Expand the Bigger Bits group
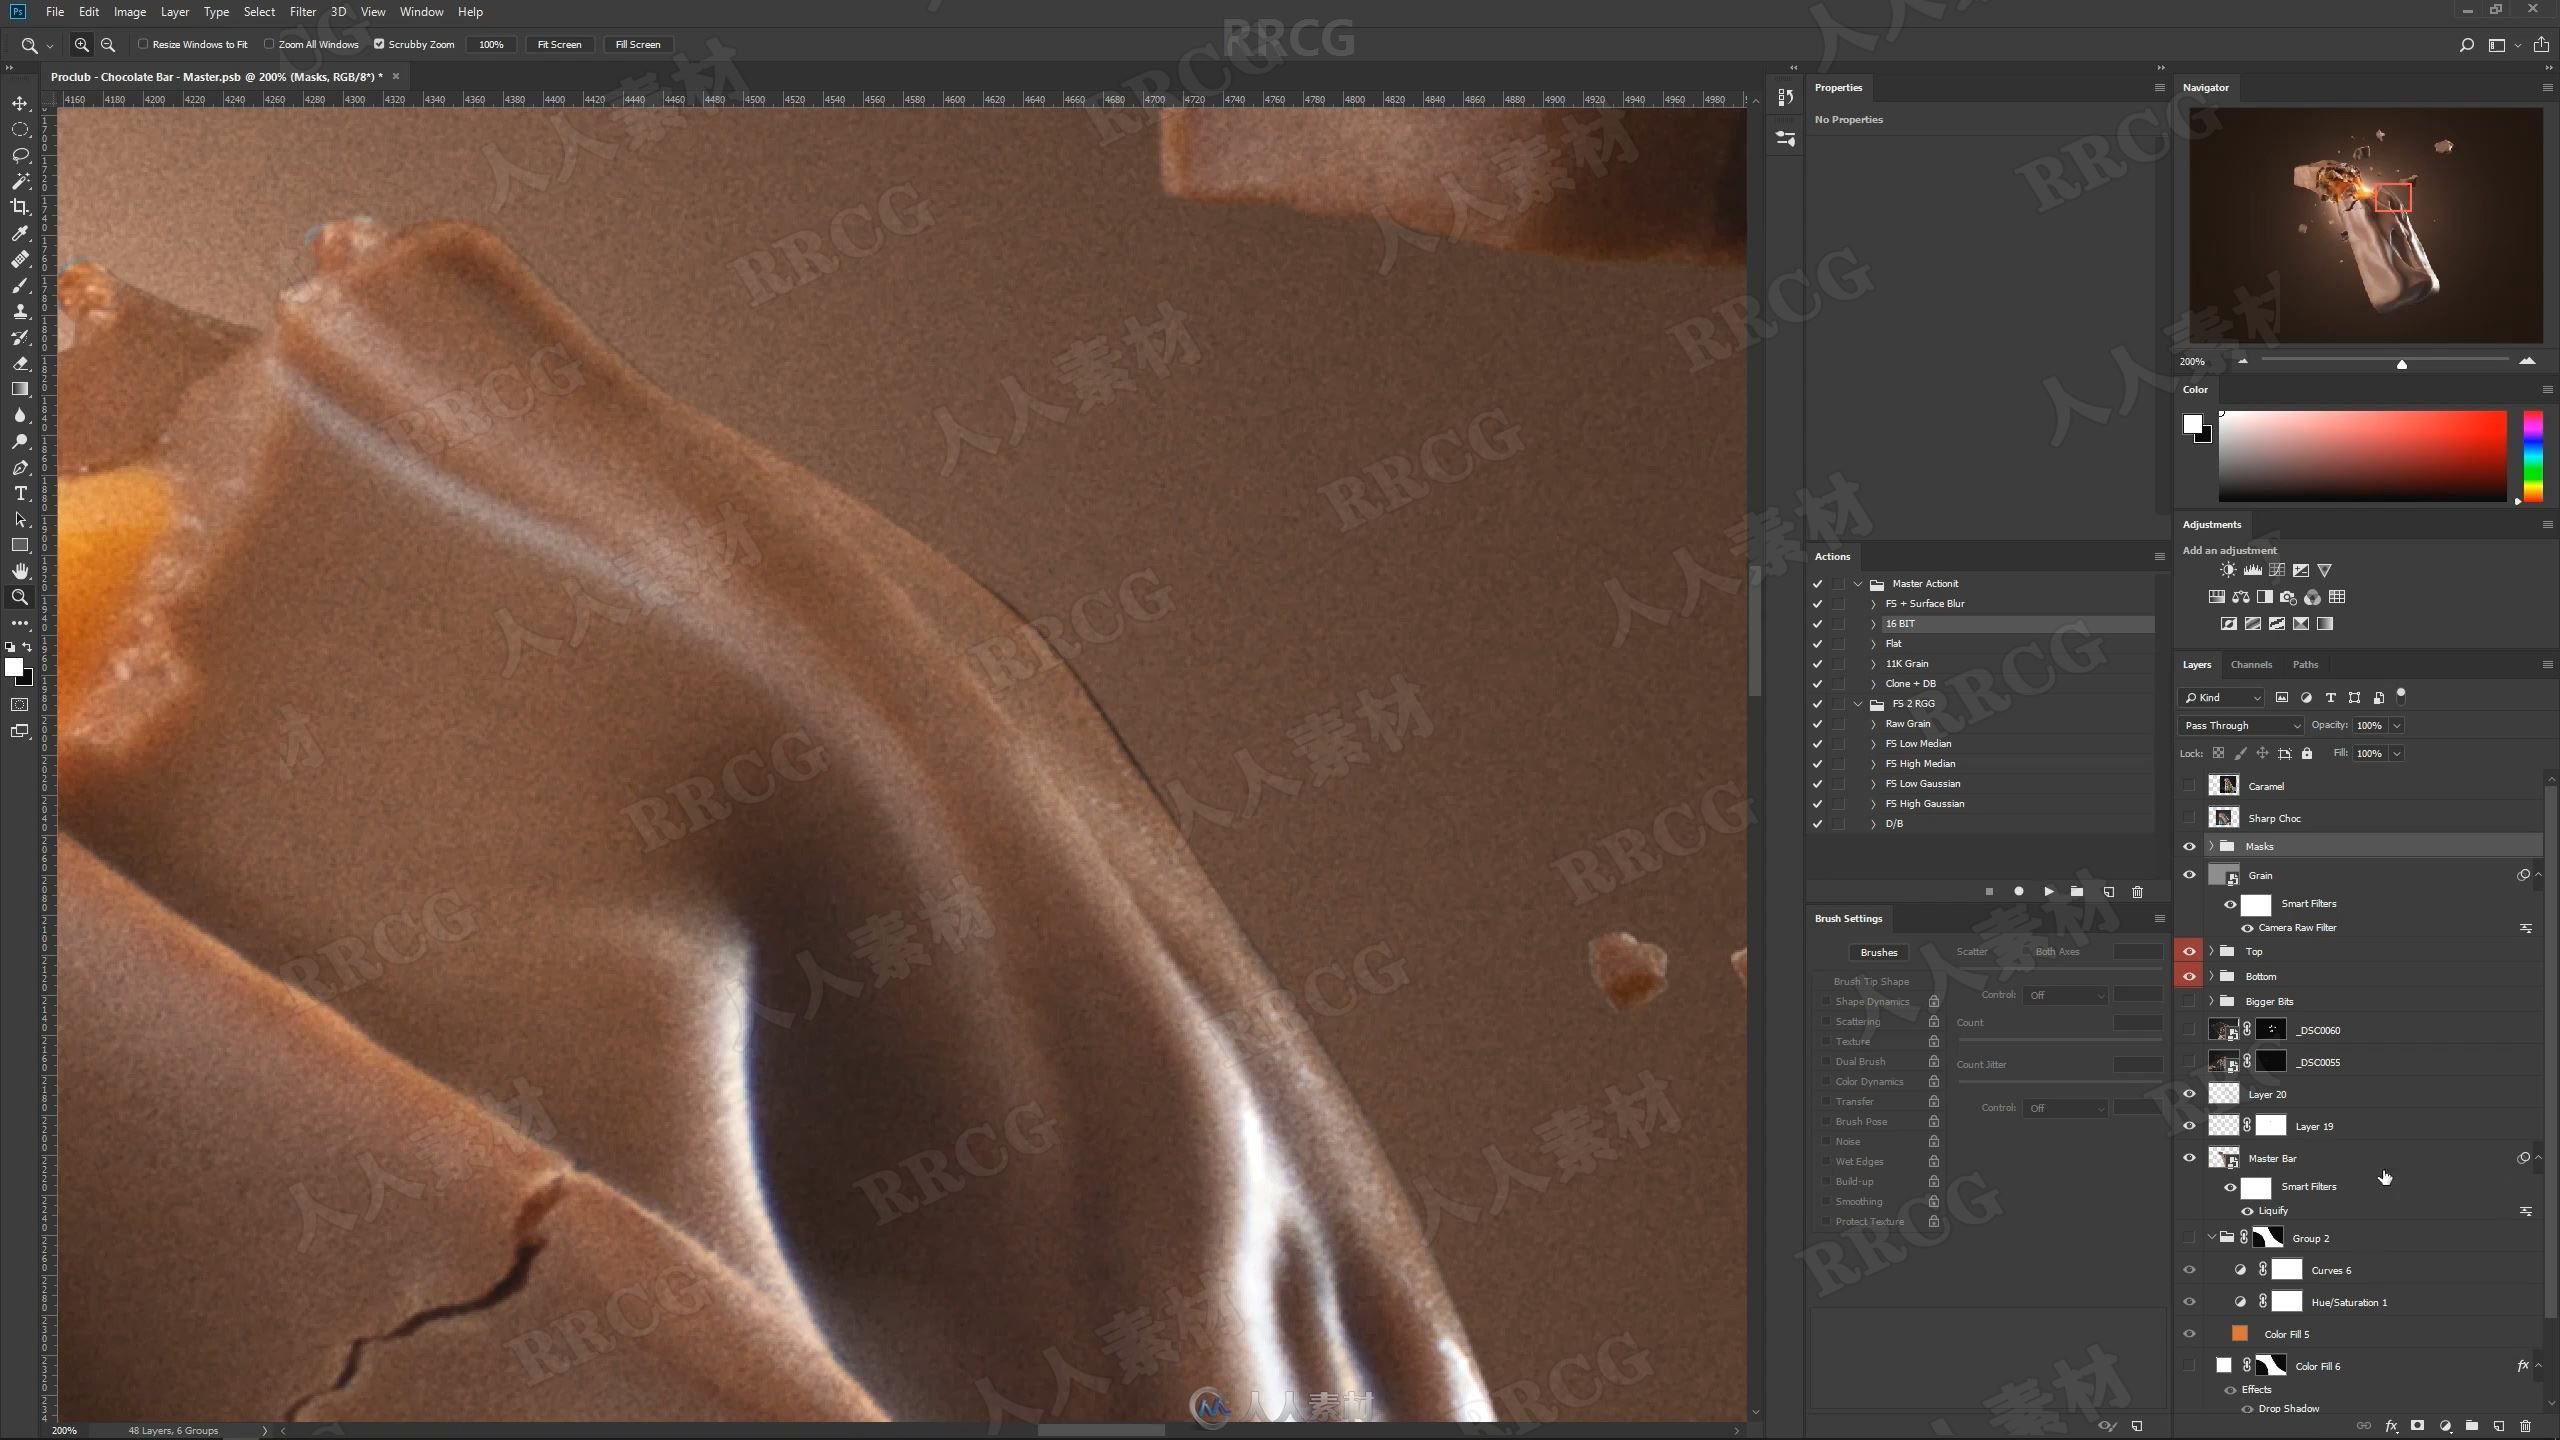 coord(2211,1001)
